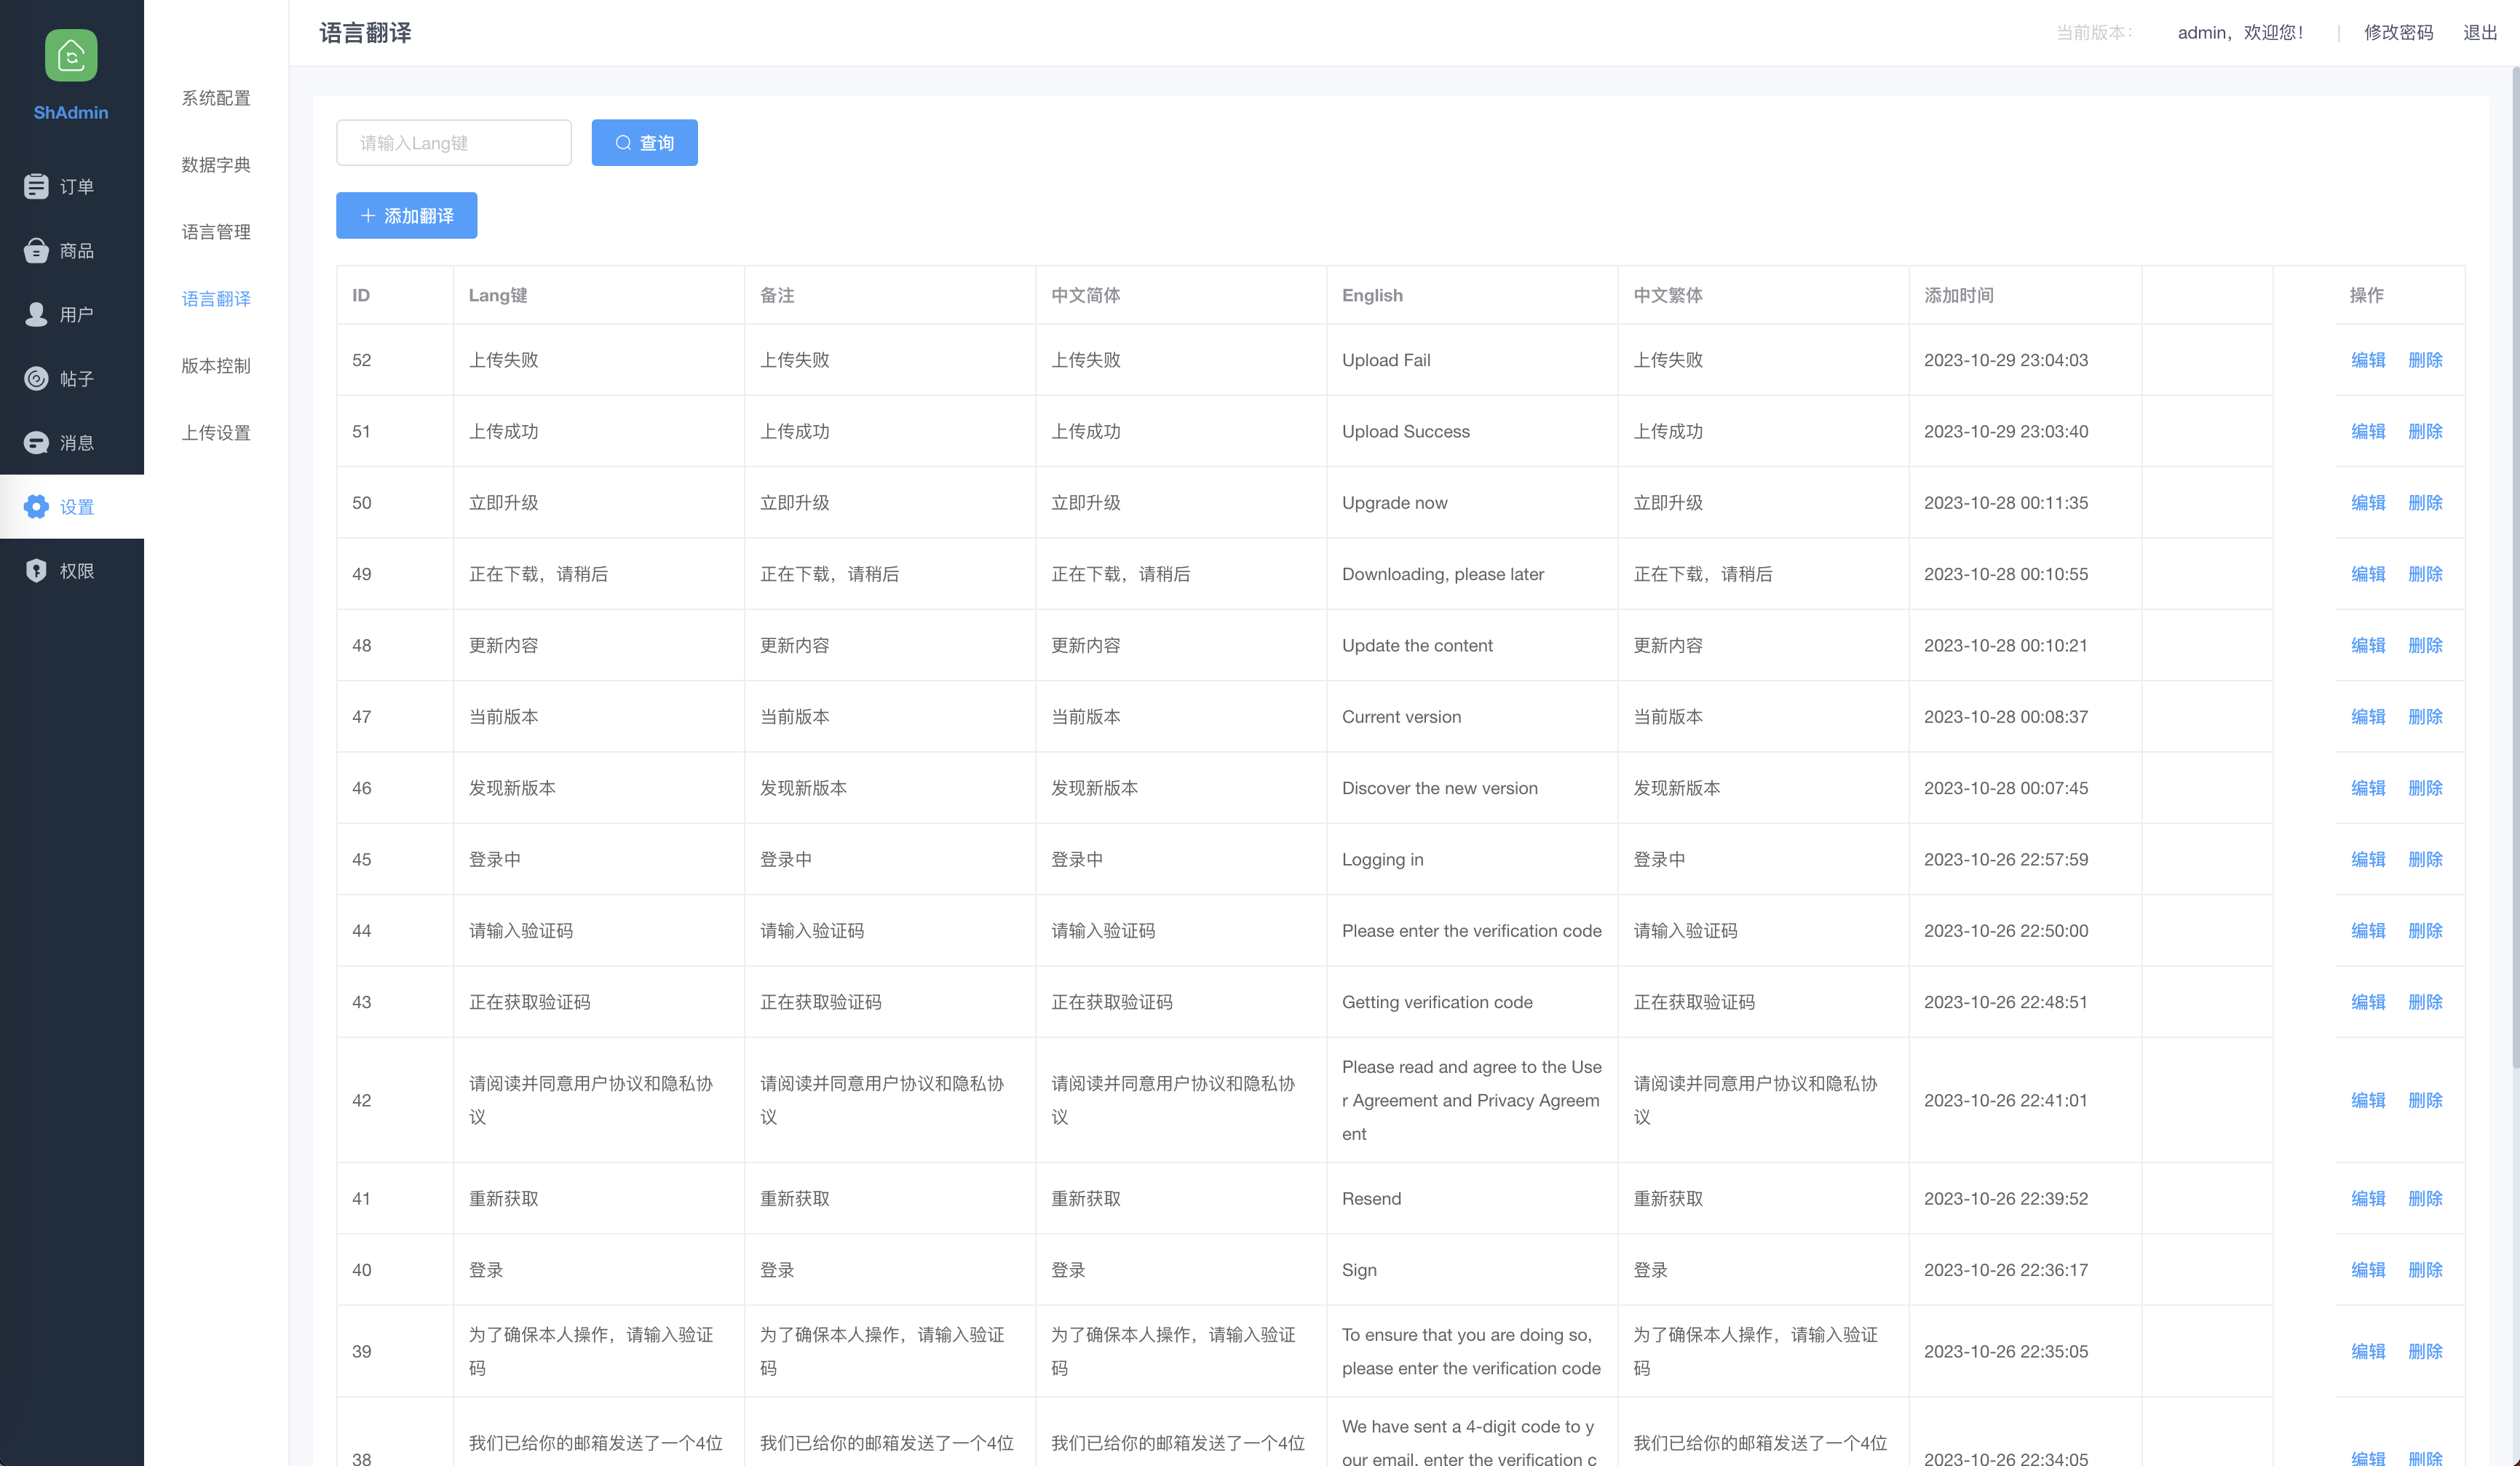Select the 设置 settings gear icon
2520x1466 pixels.
(36, 506)
